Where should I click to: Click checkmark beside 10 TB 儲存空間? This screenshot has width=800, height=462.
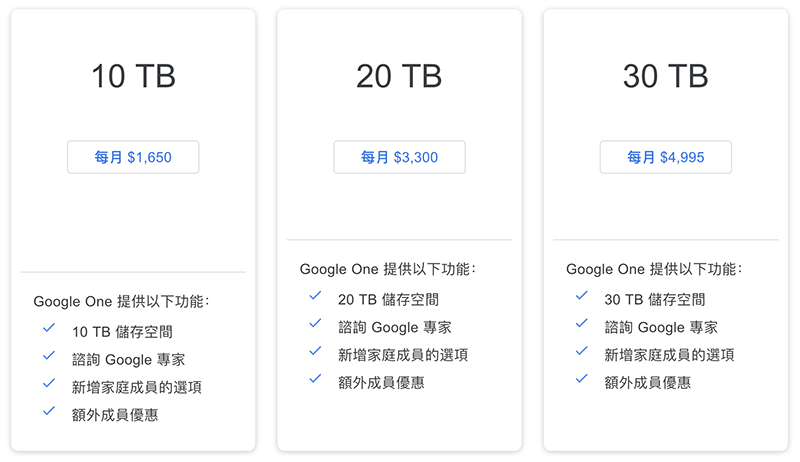[x=48, y=327]
